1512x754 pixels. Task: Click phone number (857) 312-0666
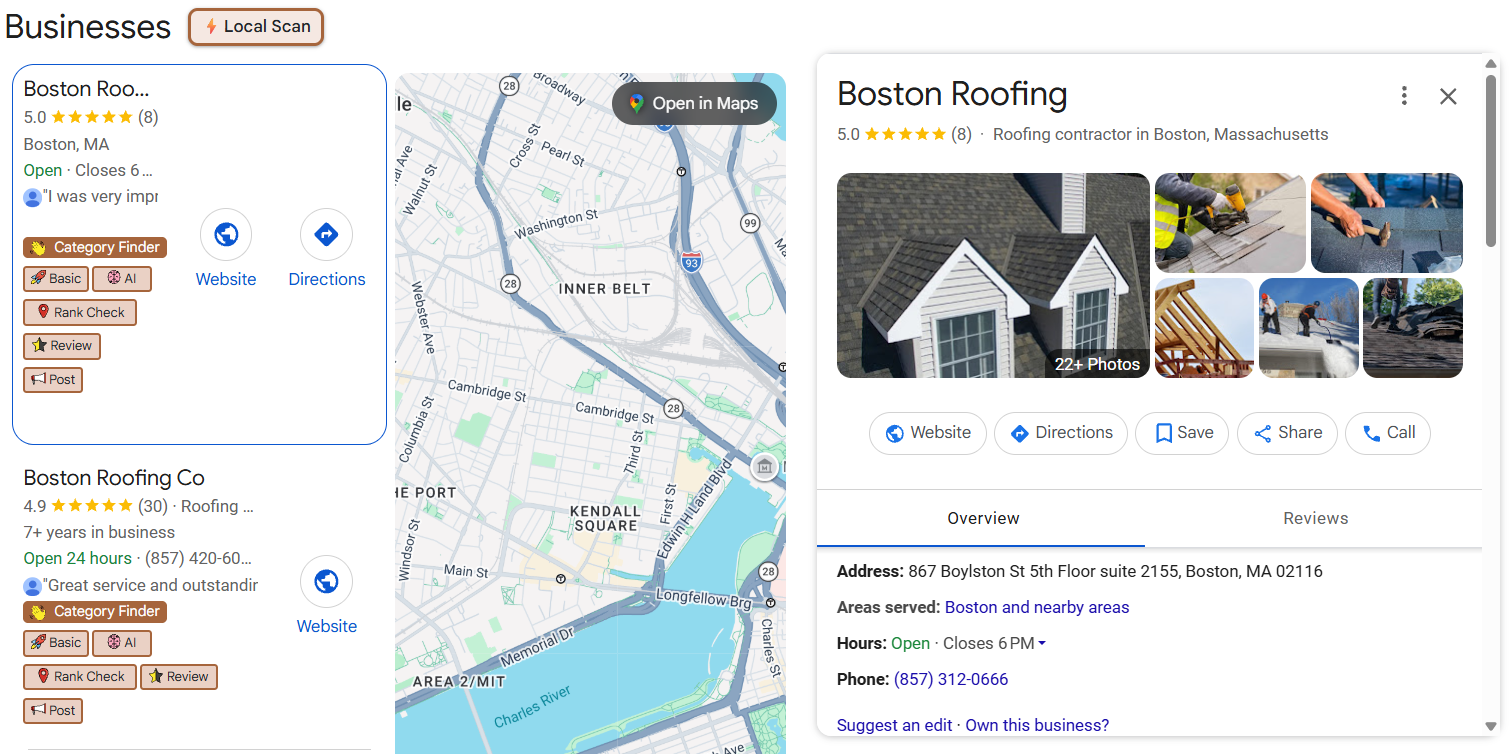951,679
